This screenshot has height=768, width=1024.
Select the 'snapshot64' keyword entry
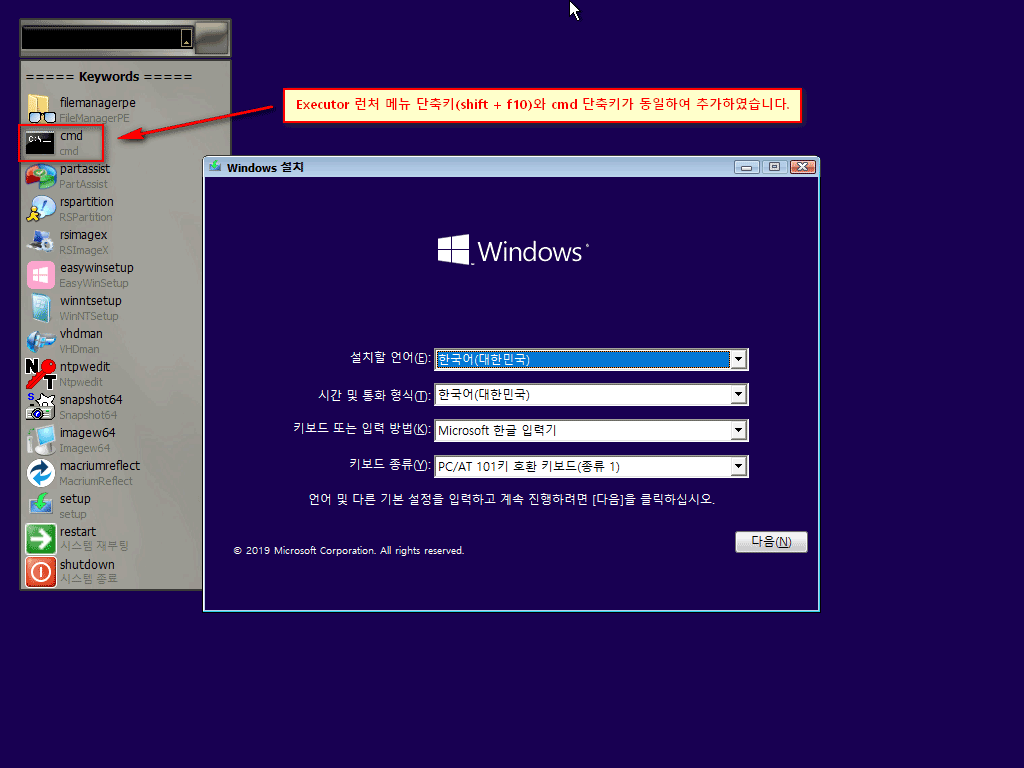click(91, 400)
